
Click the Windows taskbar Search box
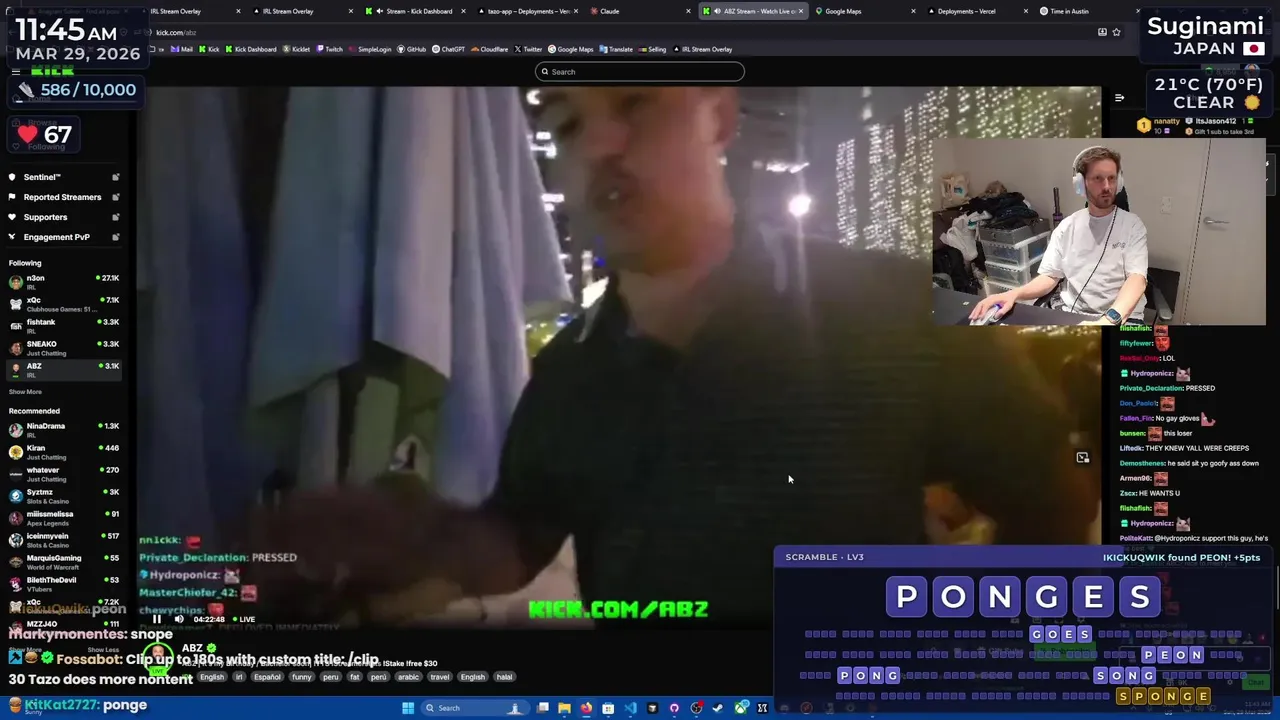pyautogui.click(x=475, y=708)
